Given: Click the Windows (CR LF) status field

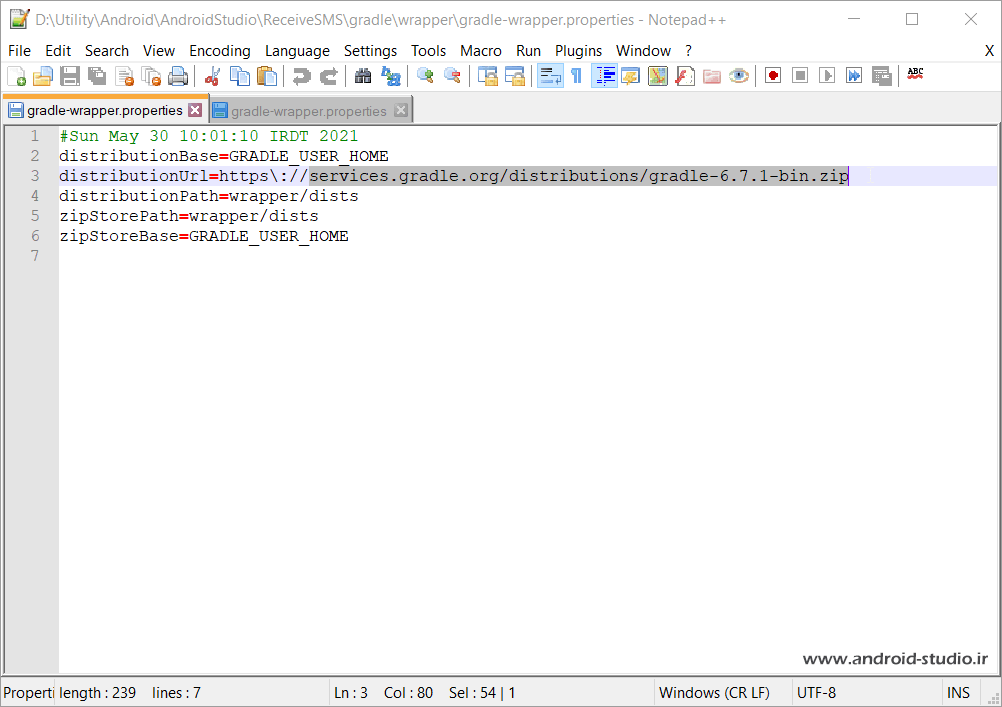Looking at the screenshot, I should pyautogui.click(x=714, y=692).
